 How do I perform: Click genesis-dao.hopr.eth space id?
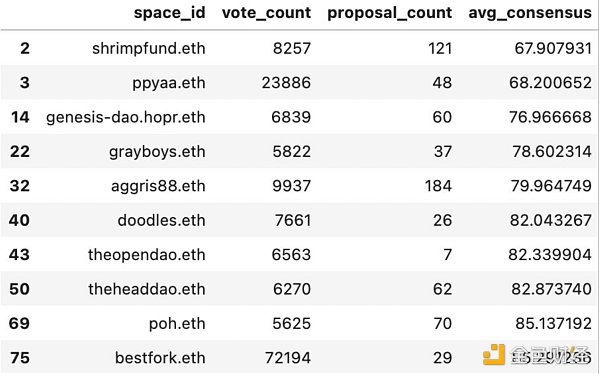126,117
